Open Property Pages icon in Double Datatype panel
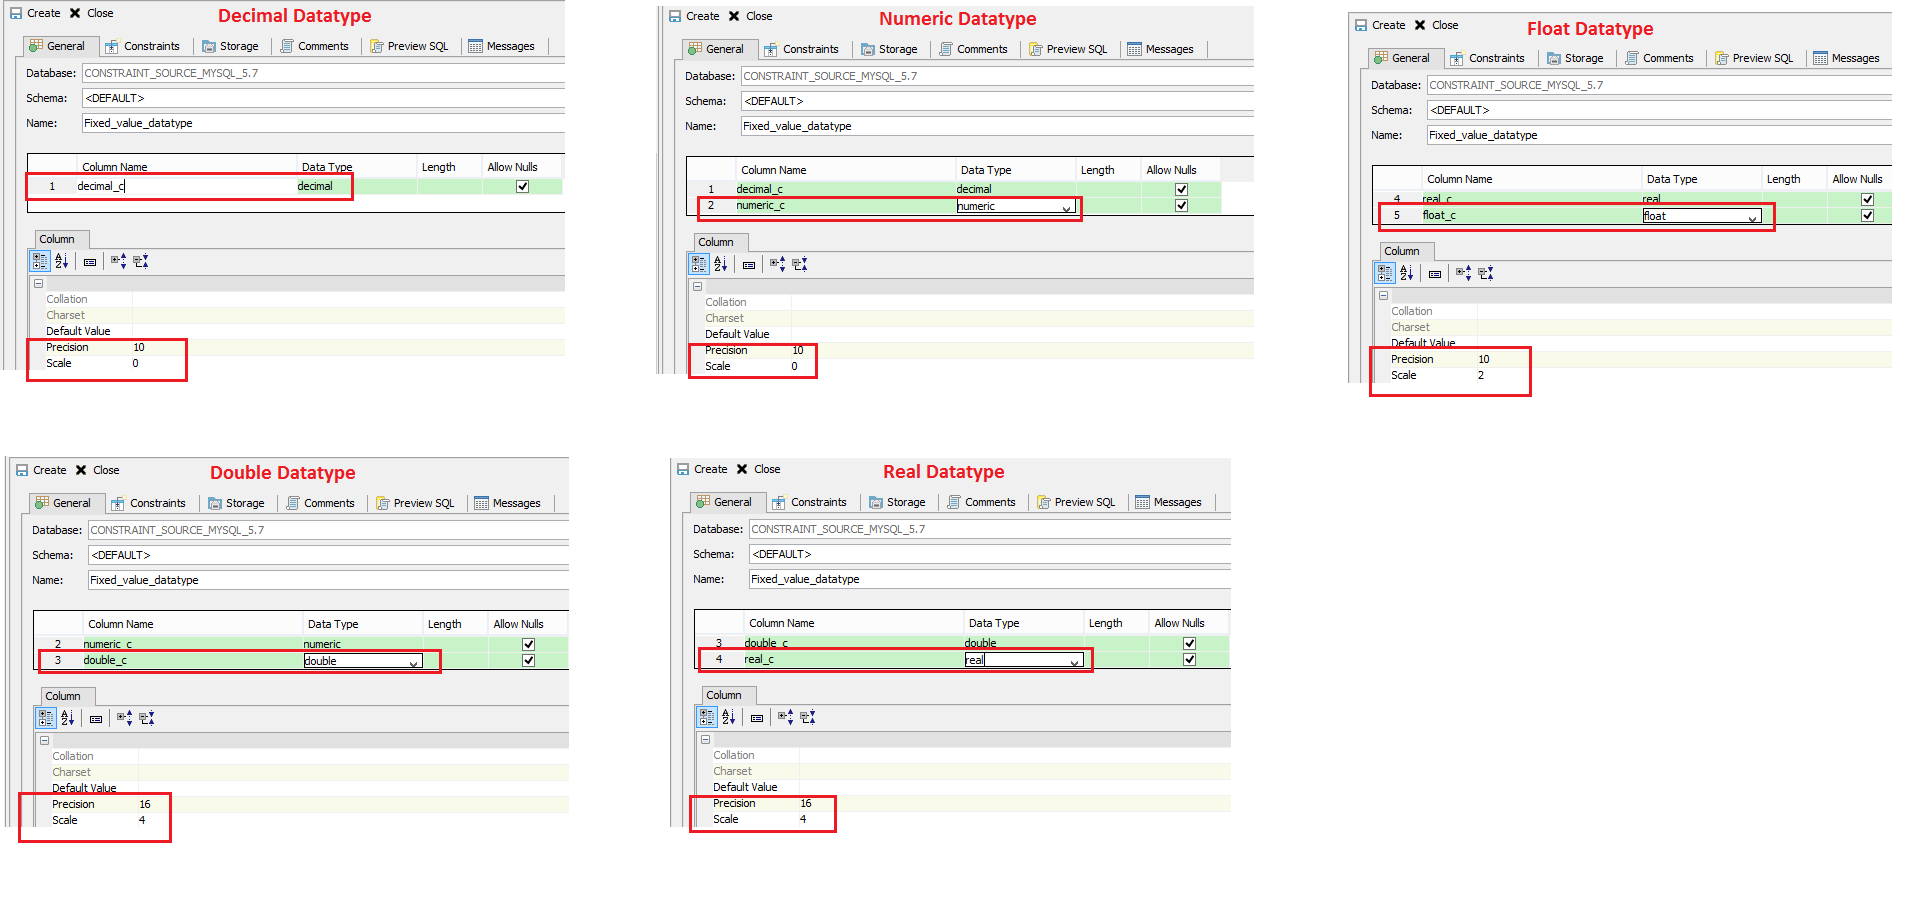This screenshot has width=1932, height=908. (96, 719)
